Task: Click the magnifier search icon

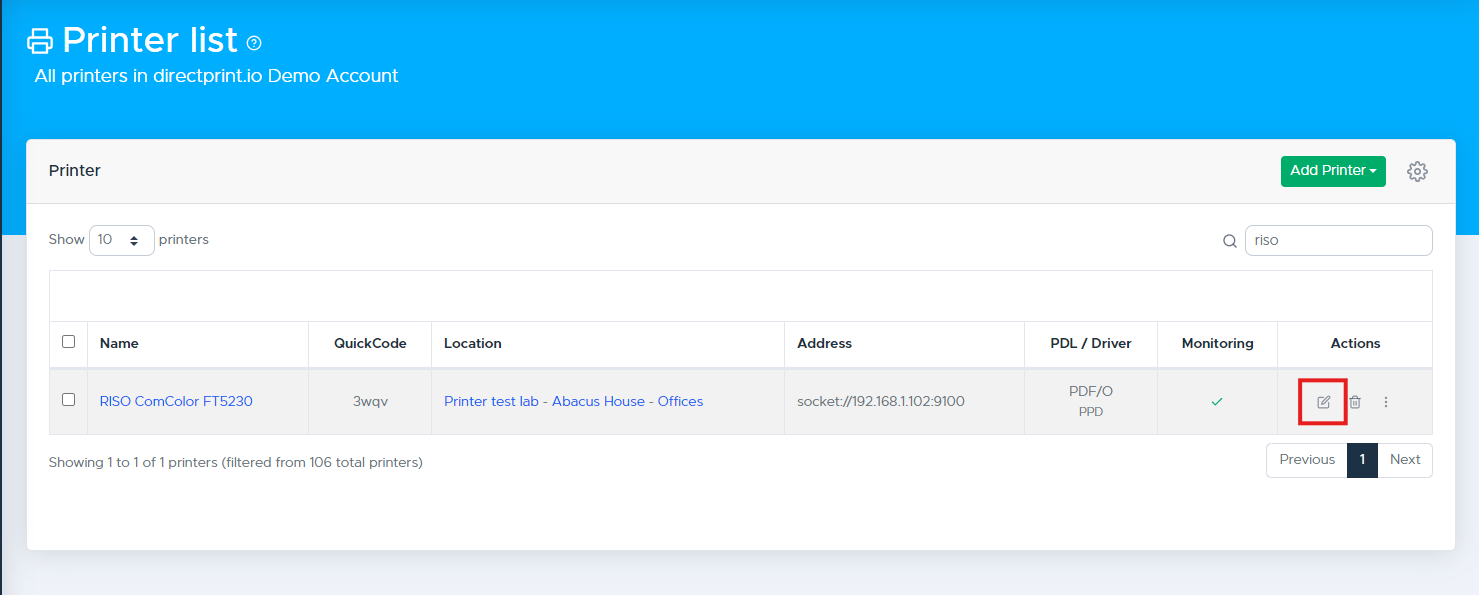Action: (x=1230, y=241)
